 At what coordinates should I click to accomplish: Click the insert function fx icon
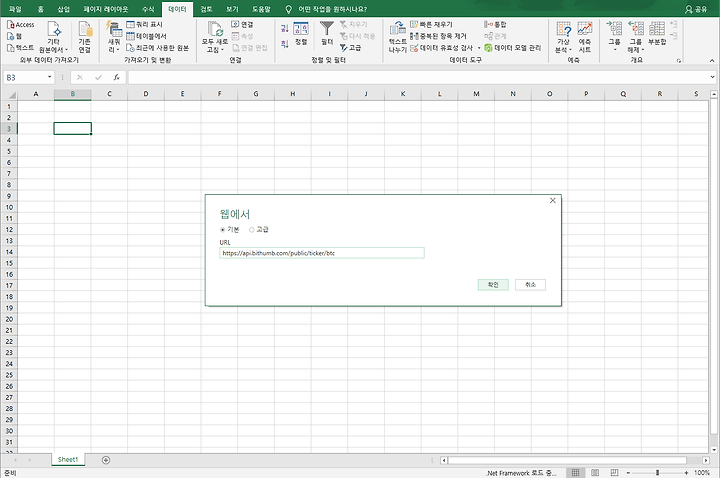point(117,78)
